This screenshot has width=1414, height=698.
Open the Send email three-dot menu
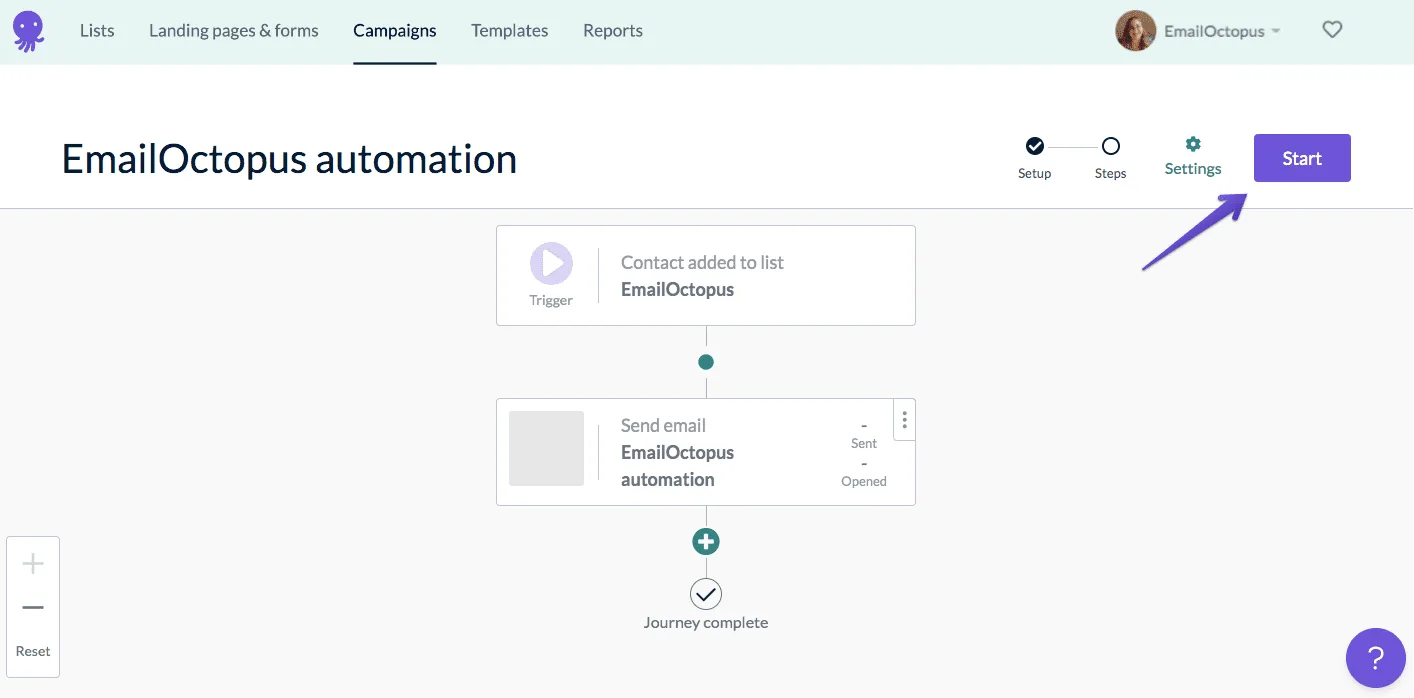point(904,420)
